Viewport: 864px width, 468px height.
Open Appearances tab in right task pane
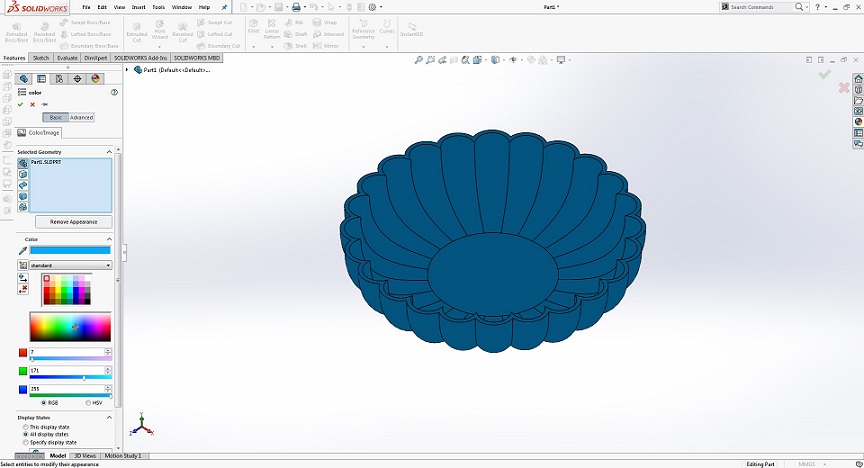coord(858,122)
